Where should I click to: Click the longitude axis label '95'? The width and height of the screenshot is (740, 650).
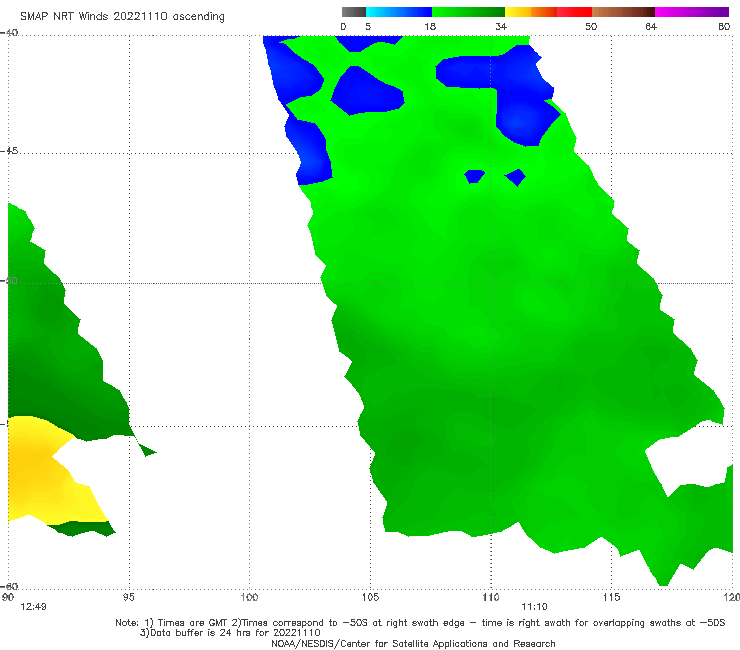[x=128, y=597]
